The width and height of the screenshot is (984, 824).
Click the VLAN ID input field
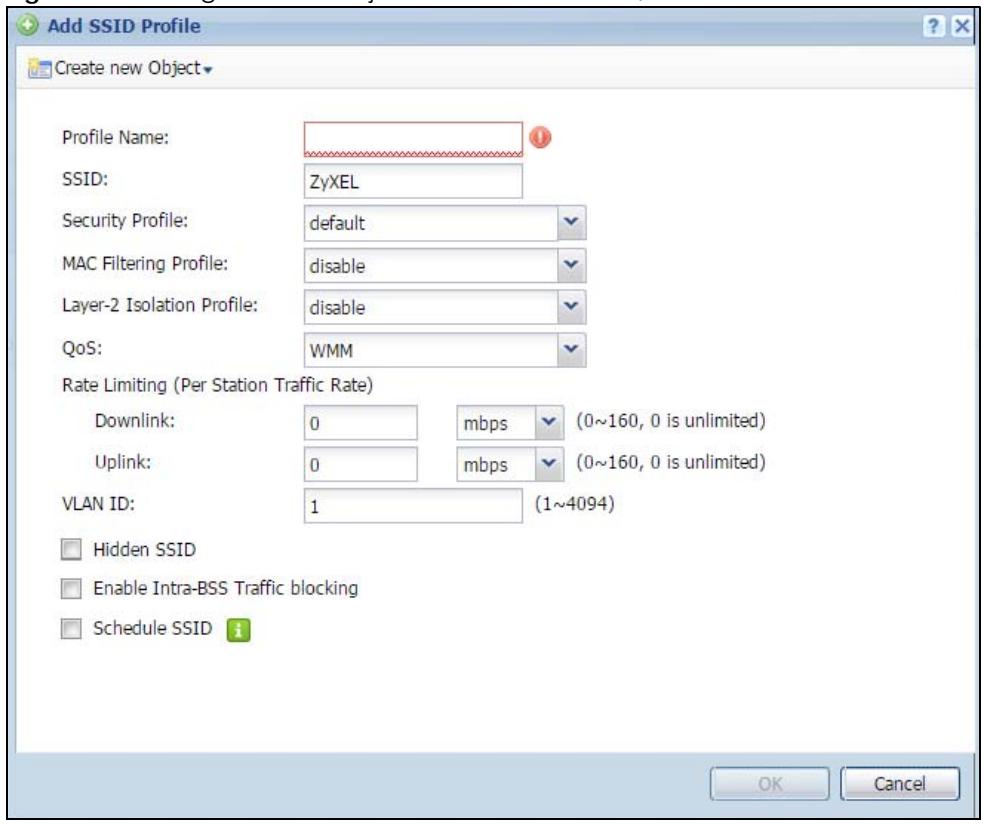click(413, 505)
